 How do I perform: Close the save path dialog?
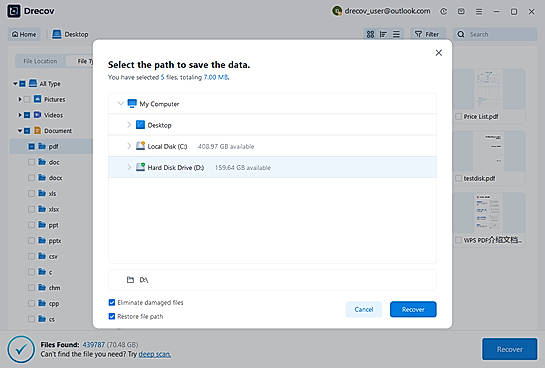click(439, 52)
